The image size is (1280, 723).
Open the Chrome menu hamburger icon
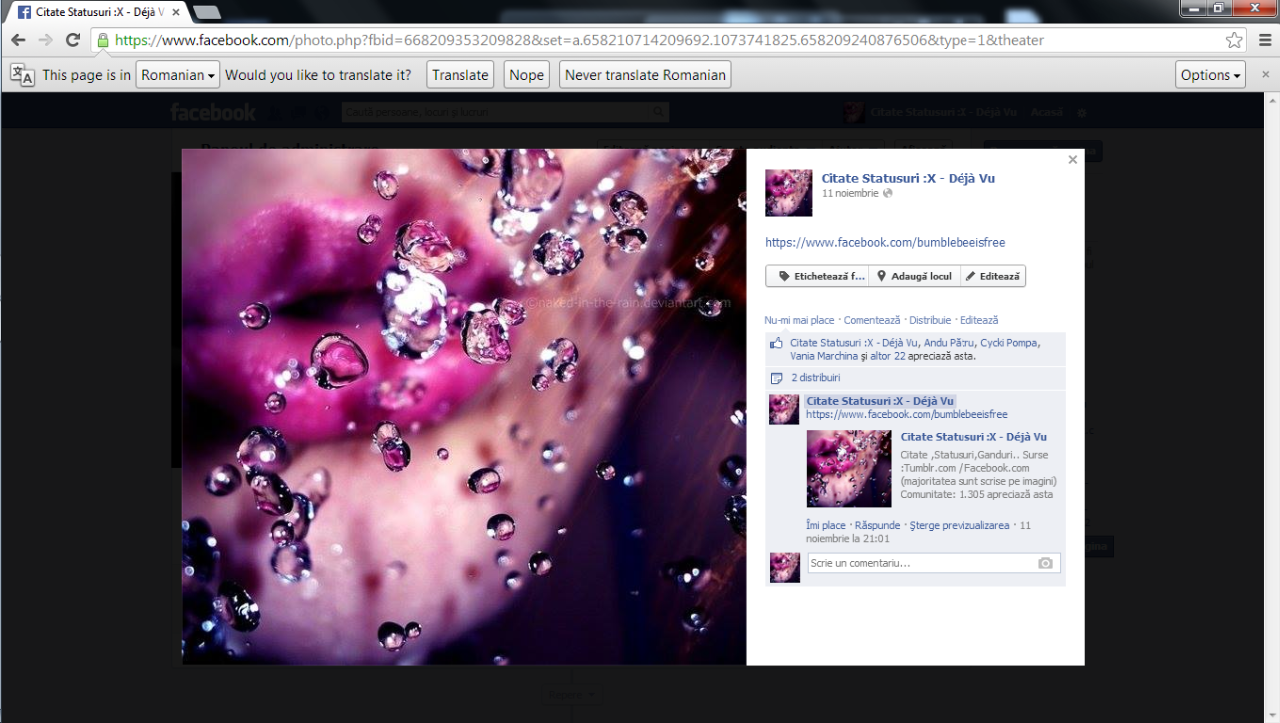click(1263, 40)
